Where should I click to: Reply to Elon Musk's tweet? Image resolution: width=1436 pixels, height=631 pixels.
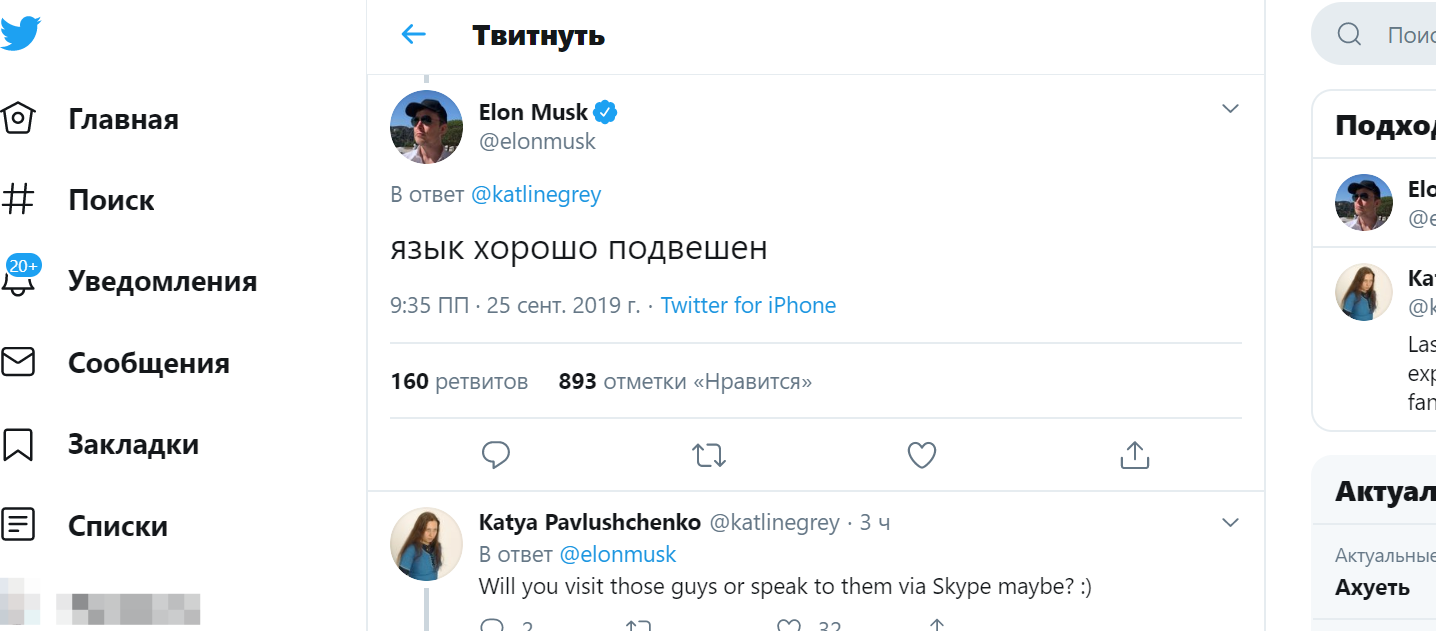click(496, 456)
